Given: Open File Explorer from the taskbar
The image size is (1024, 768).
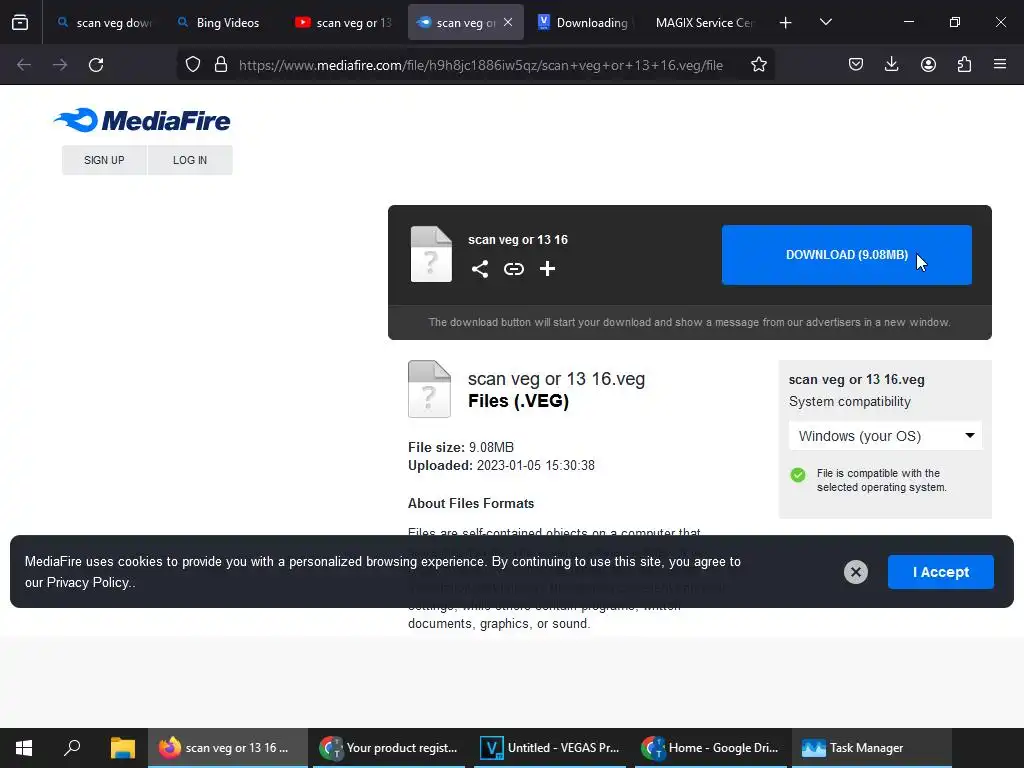Looking at the screenshot, I should (x=122, y=748).
